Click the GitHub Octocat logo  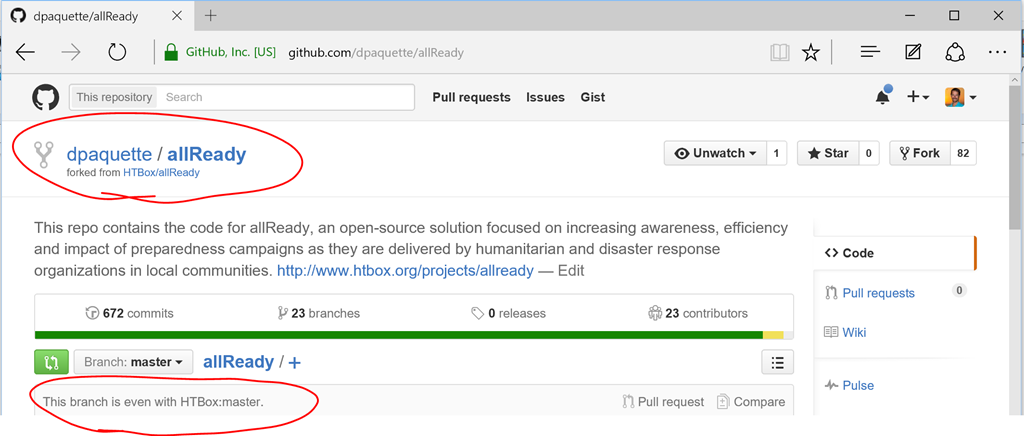pyautogui.click(x=46, y=97)
